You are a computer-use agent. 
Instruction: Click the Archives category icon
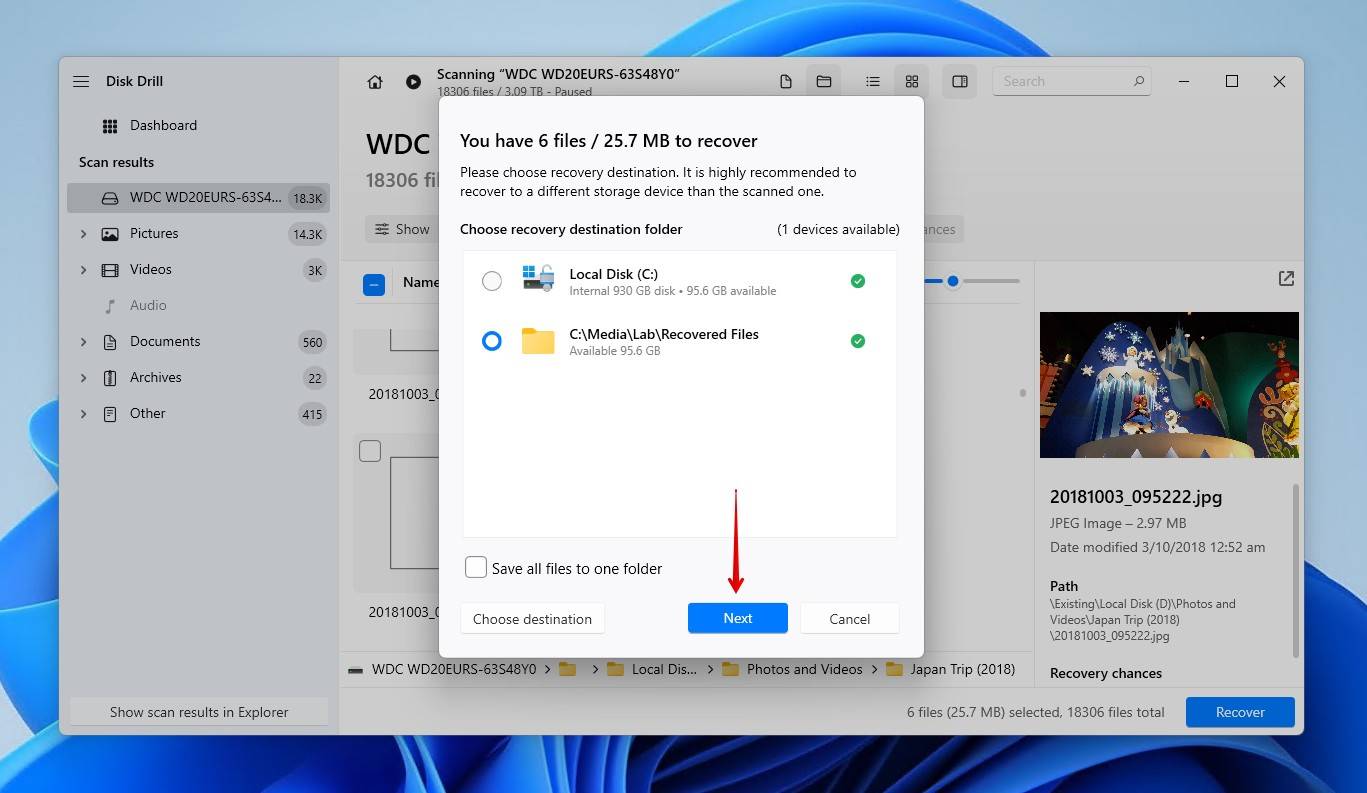tap(110, 378)
